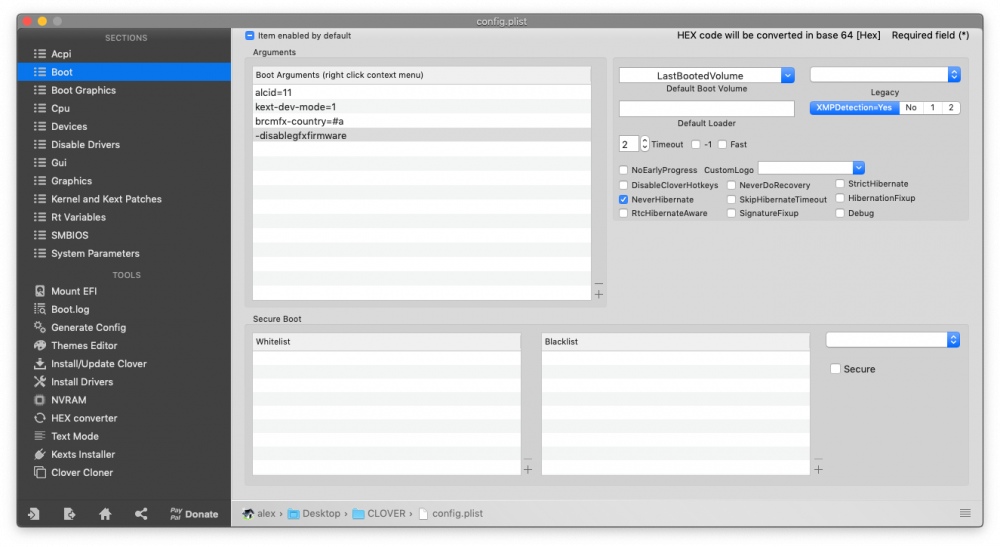The width and height of the screenshot is (1000, 547).
Task: Click the Desktop folder icon in path bar
Action: (293, 514)
